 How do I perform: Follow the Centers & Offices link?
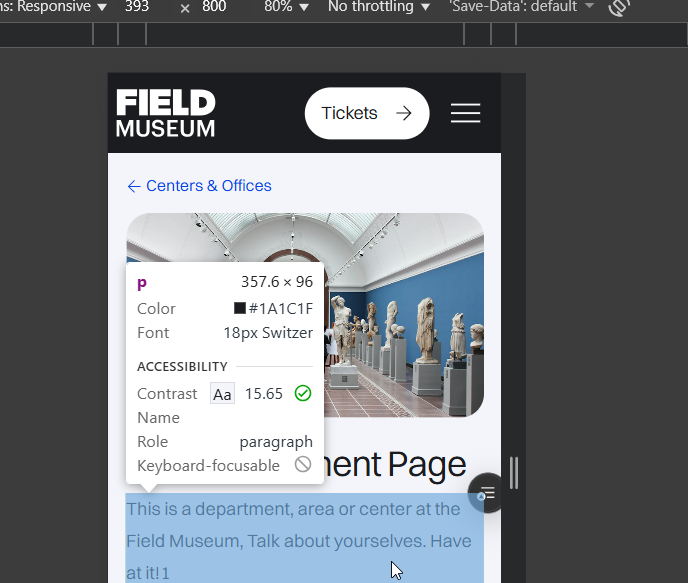point(208,186)
